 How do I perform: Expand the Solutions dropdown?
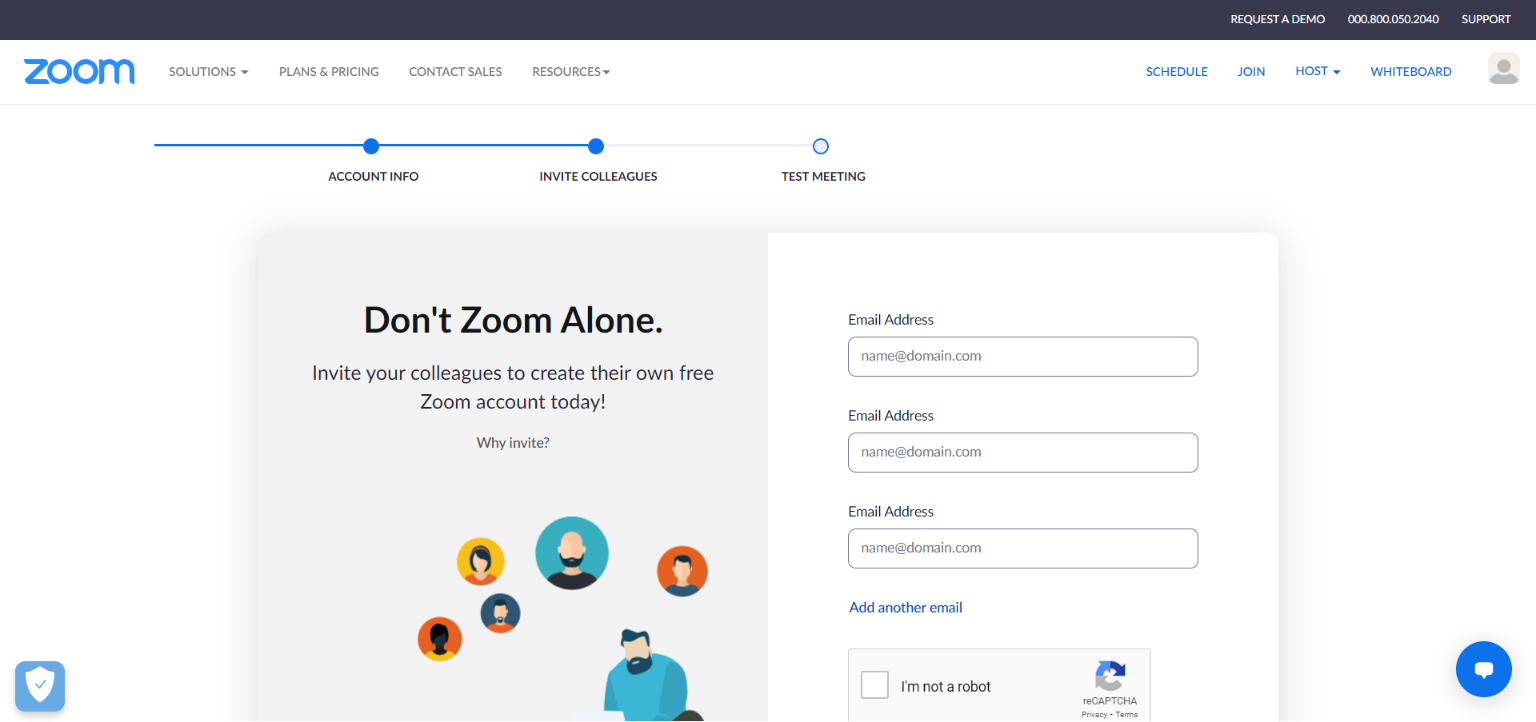click(x=208, y=72)
